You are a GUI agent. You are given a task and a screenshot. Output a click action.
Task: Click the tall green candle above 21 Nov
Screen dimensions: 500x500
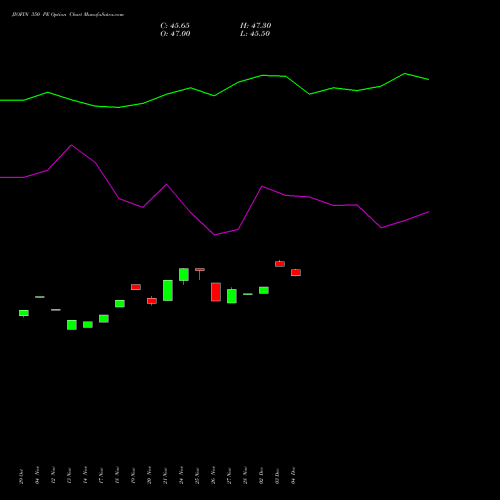pos(168,290)
